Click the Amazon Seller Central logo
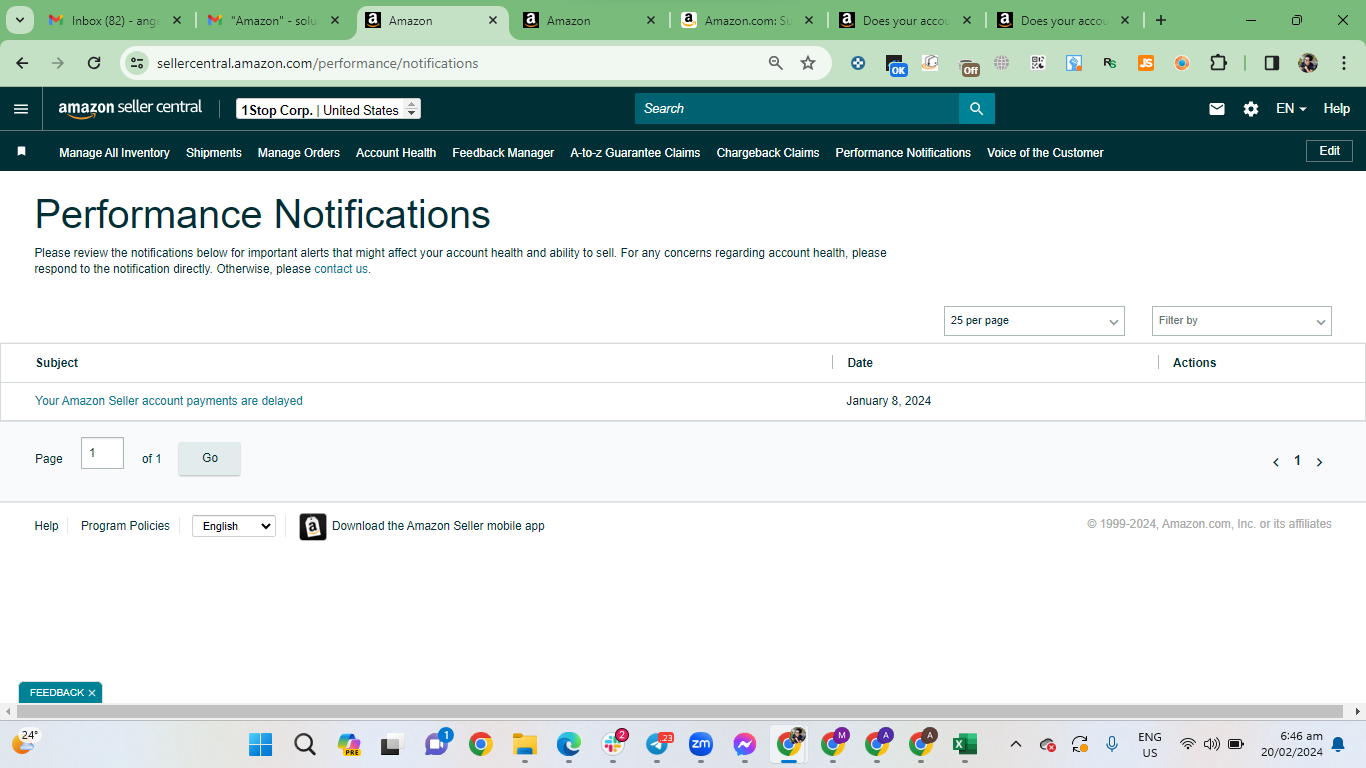Image resolution: width=1366 pixels, height=768 pixels. click(x=130, y=108)
